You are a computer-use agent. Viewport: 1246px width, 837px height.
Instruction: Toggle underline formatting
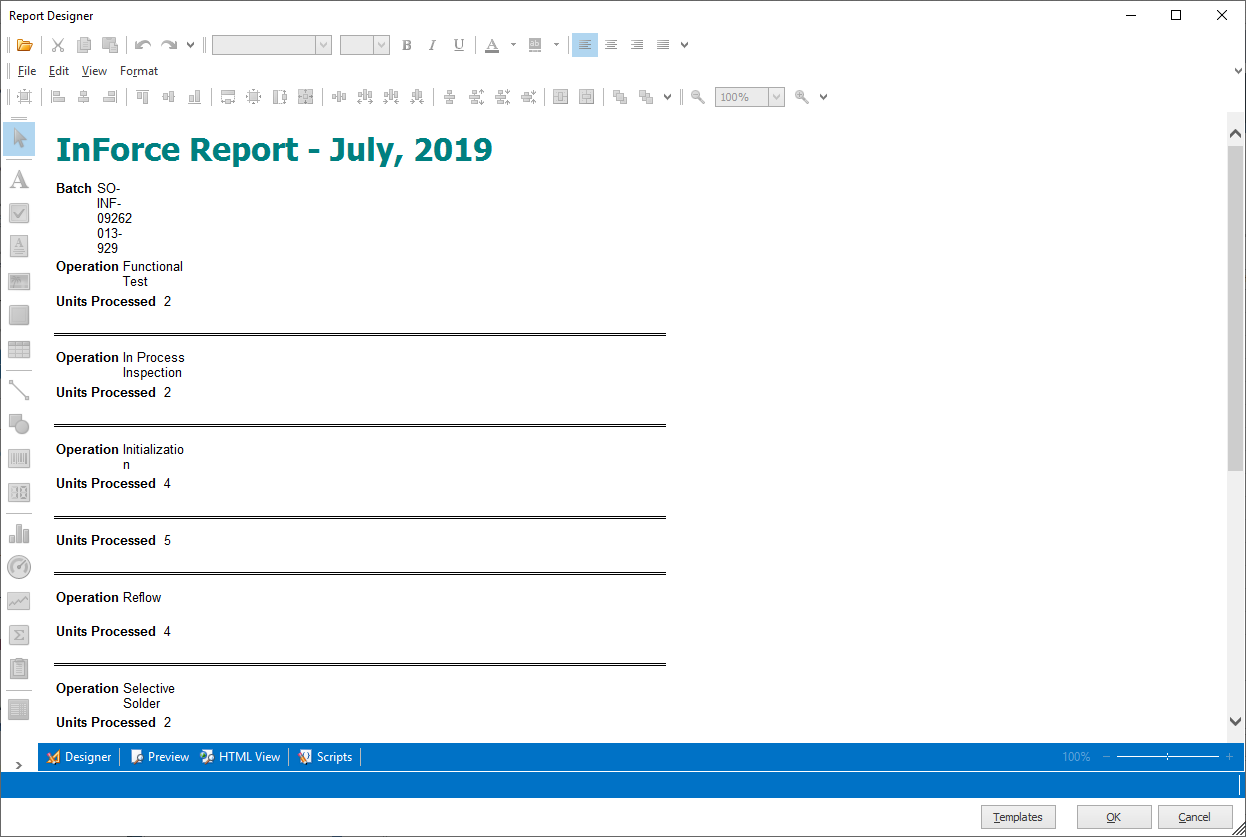pos(458,44)
